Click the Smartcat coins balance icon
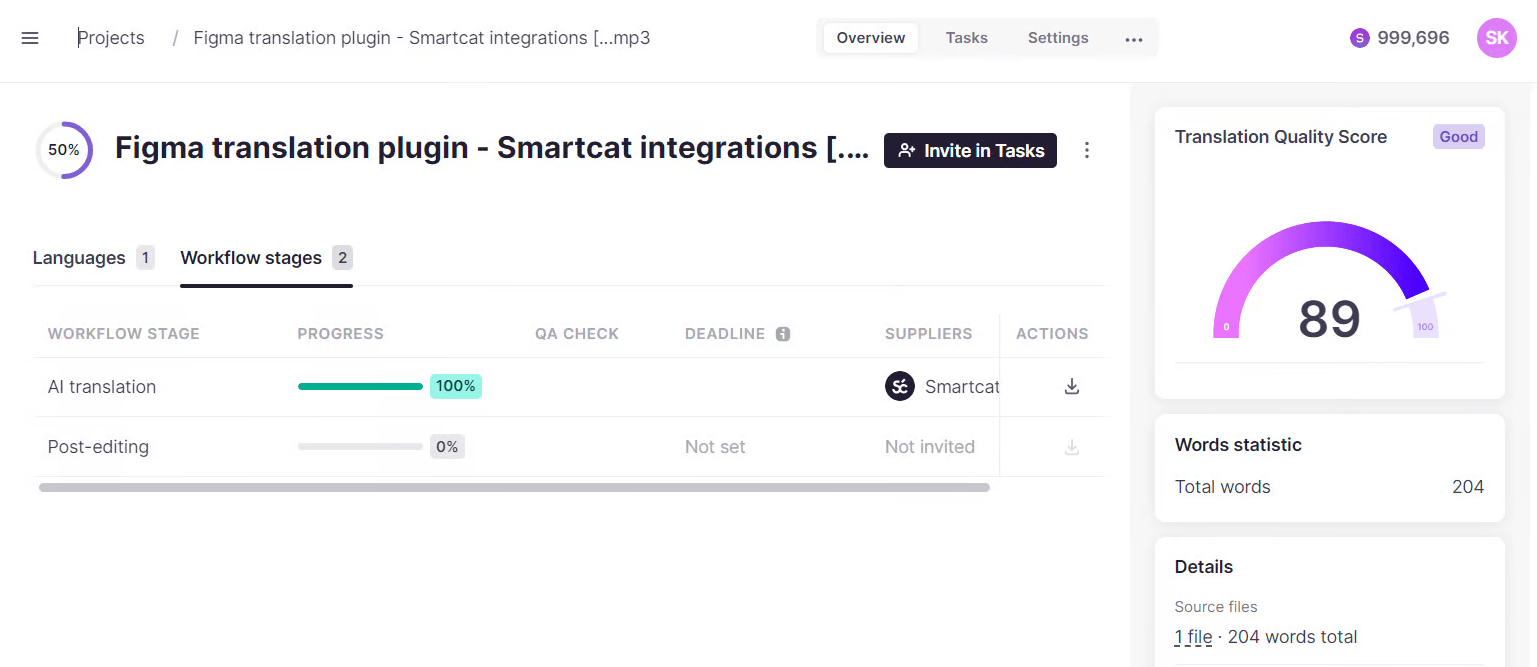Image resolution: width=1537 pixels, height=667 pixels. (1359, 38)
